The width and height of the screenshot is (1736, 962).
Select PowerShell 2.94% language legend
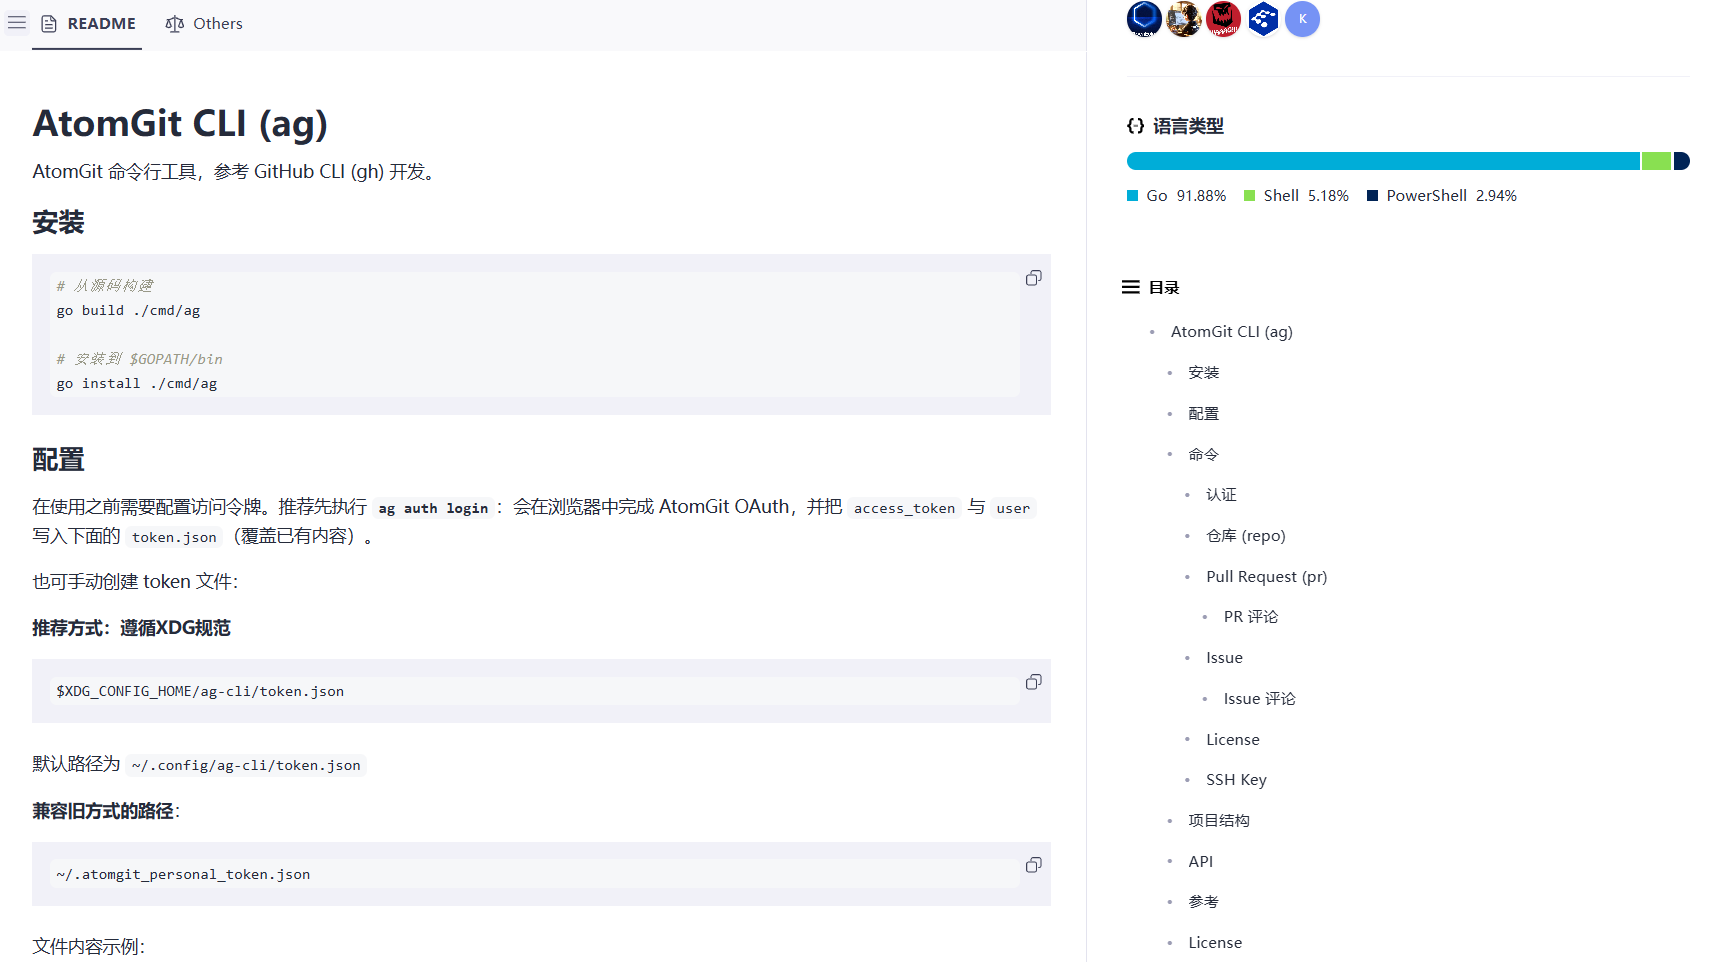click(x=1442, y=196)
